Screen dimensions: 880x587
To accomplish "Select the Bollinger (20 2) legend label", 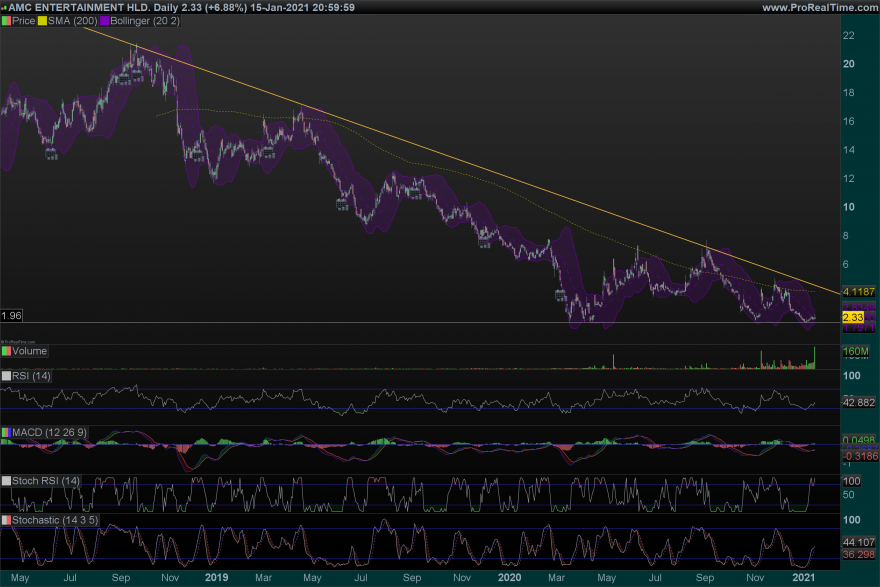I will 145,21.
